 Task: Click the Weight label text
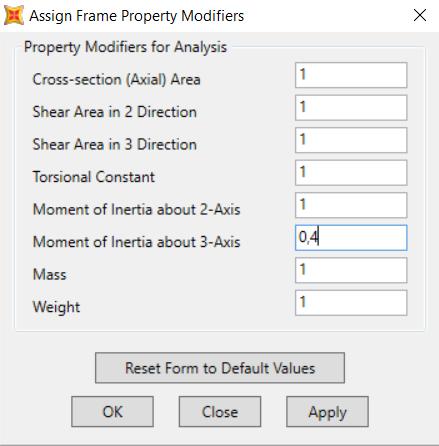pos(56,307)
